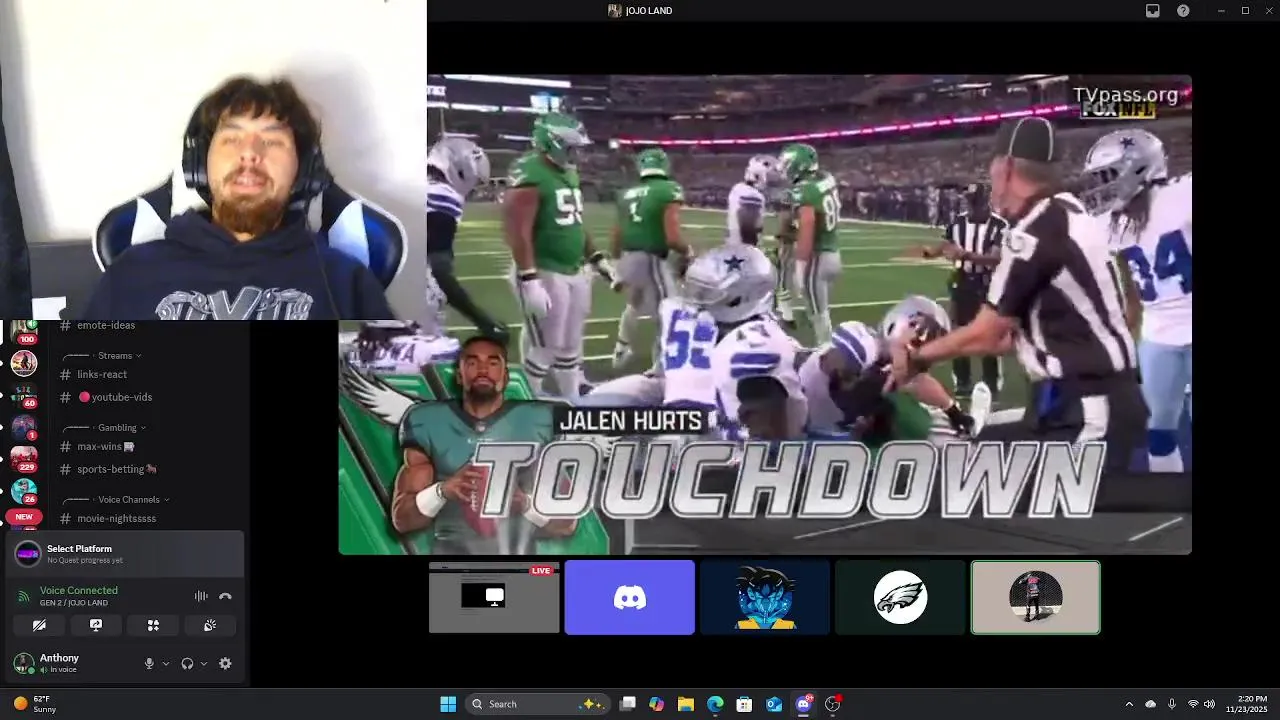Open the server with the 229 badge
The image size is (1280, 720).
pos(24,459)
